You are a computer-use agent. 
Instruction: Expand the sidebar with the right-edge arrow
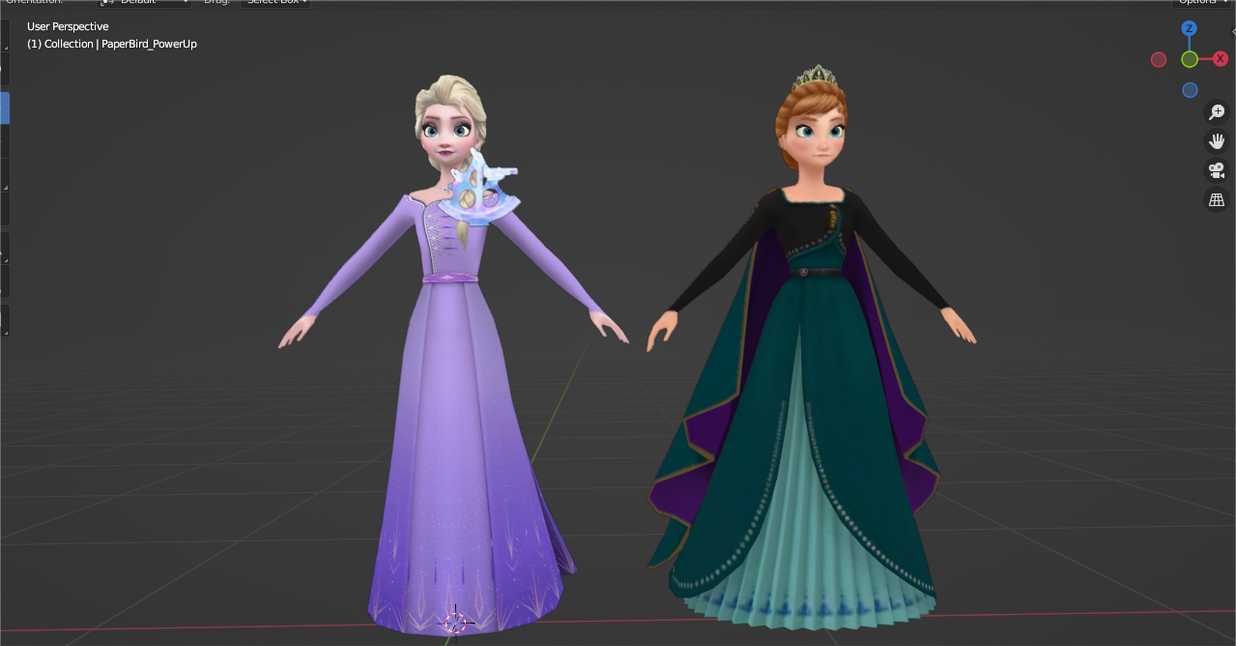coord(1232,31)
